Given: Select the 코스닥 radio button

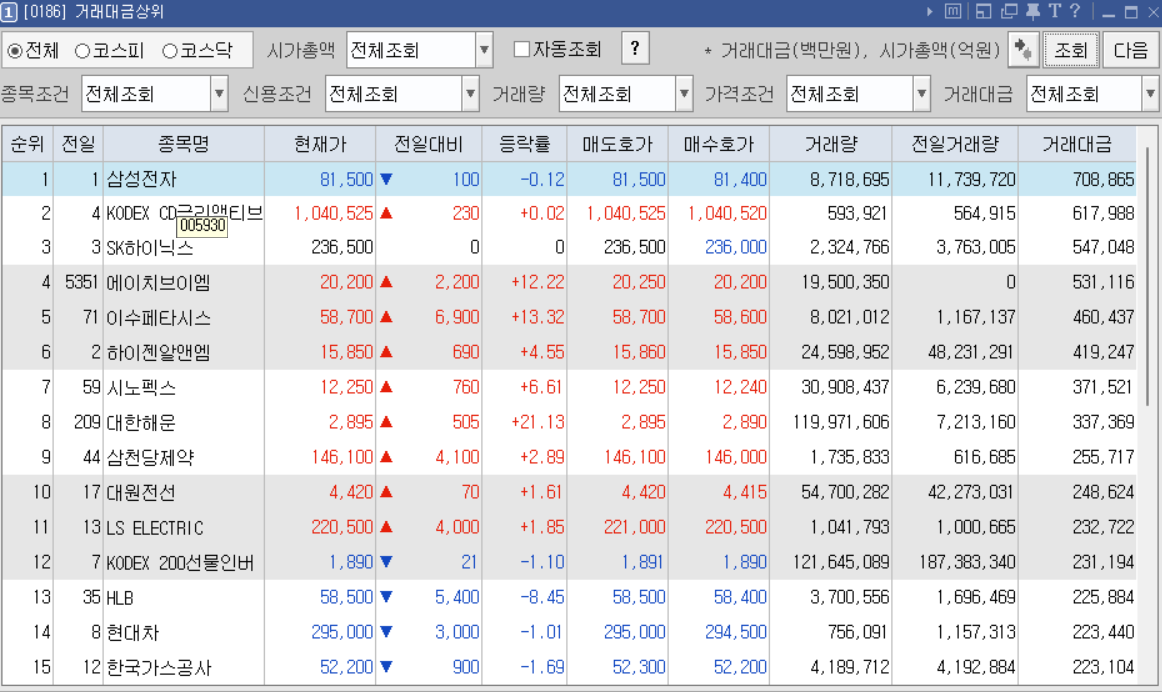Looking at the screenshot, I should 170,51.
